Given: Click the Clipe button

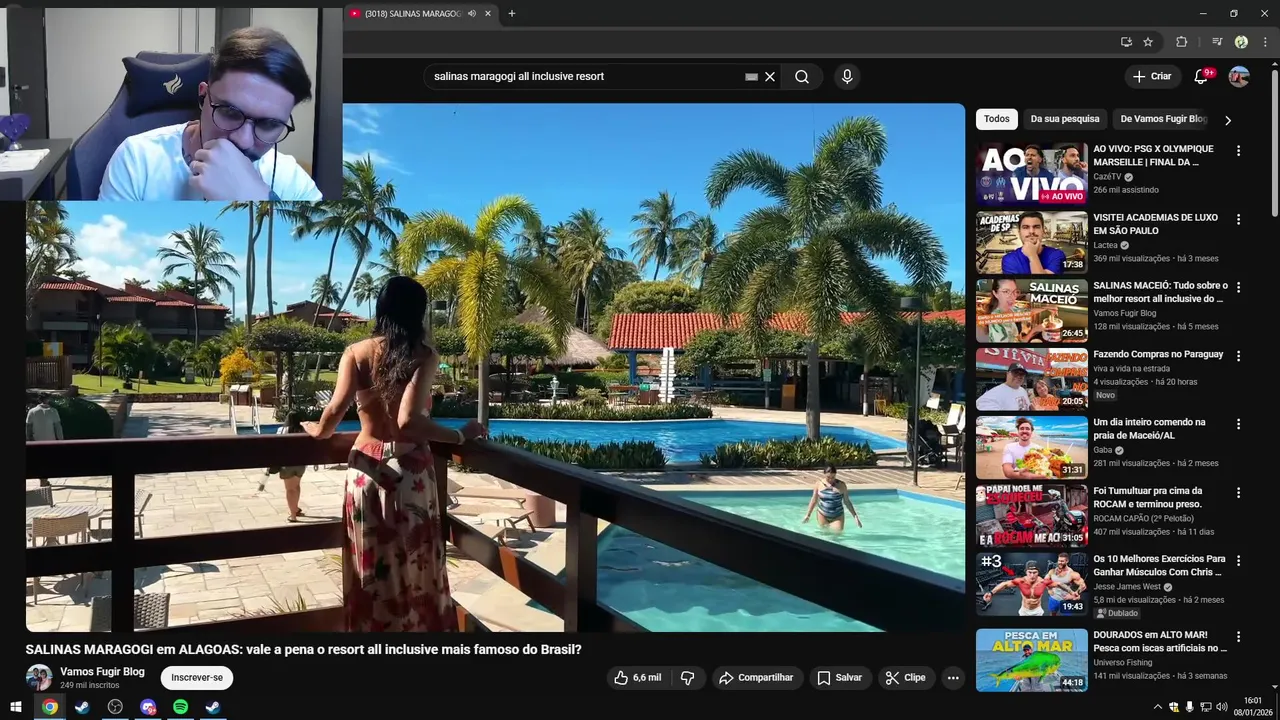Looking at the screenshot, I should click(x=905, y=678).
